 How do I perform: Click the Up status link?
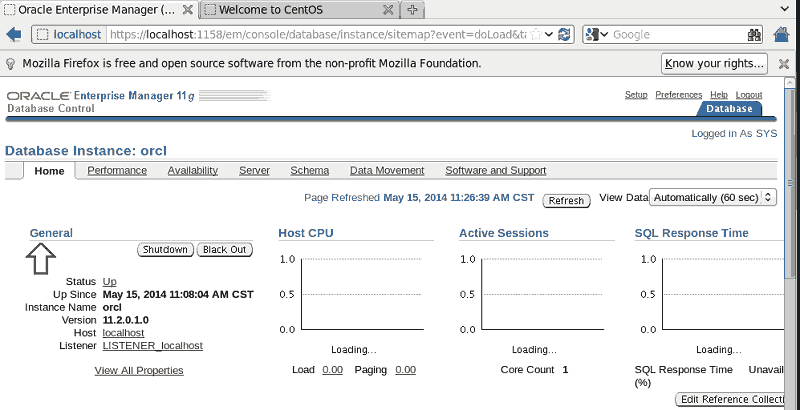[x=110, y=281]
